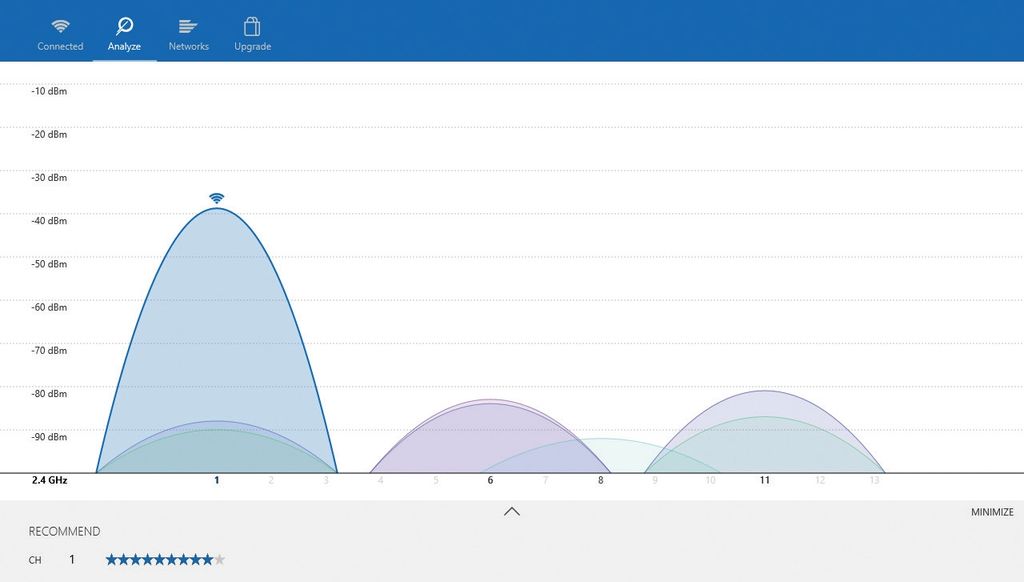1024x582 pixels.
Task: Select the Analyze magnifier icon
Action: (x=124, y=26)
